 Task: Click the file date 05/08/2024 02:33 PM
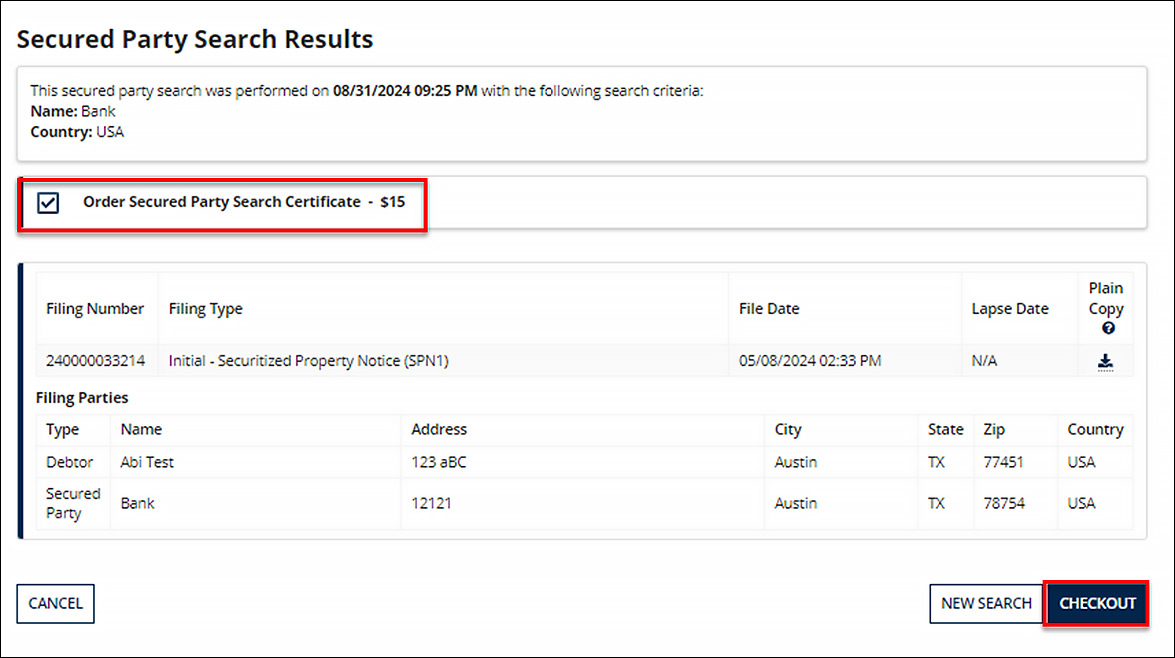coord(810,361)
